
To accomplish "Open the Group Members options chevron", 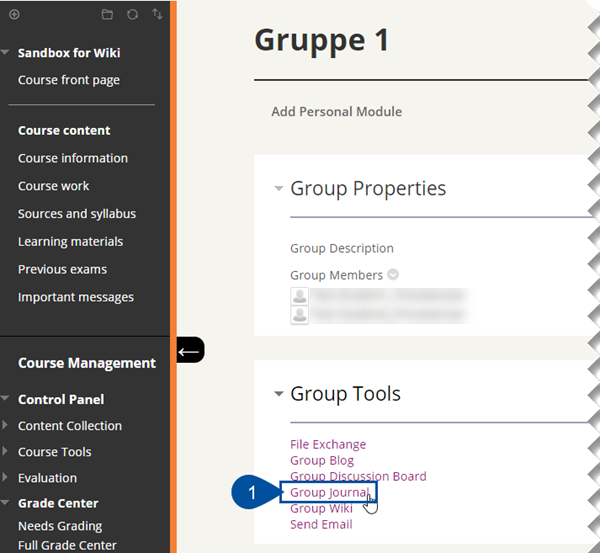I will click(x=393, y=274).
